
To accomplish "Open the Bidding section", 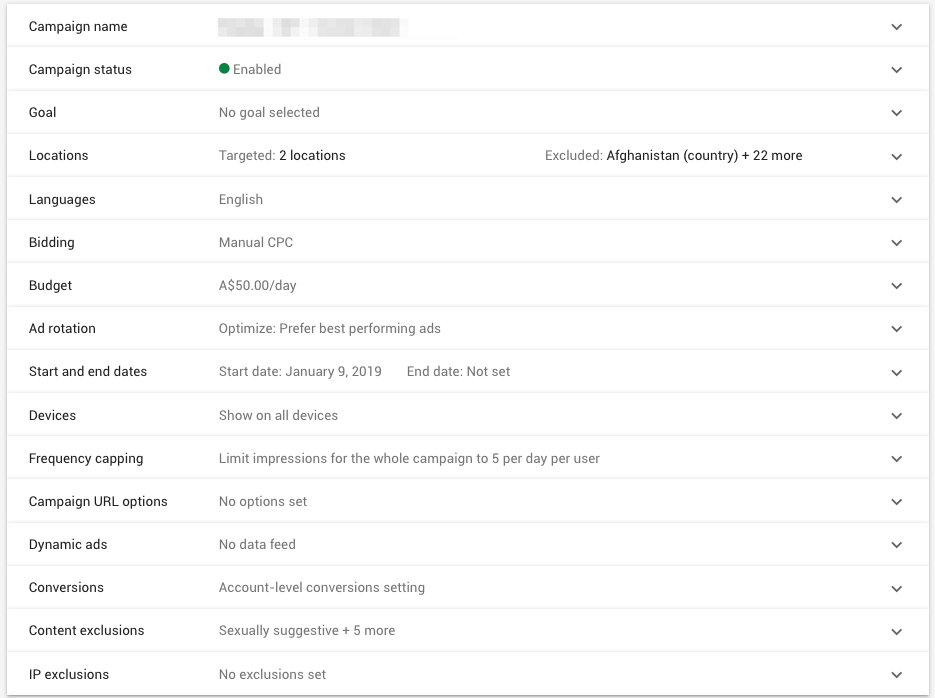I will click(x=896, y=242).
